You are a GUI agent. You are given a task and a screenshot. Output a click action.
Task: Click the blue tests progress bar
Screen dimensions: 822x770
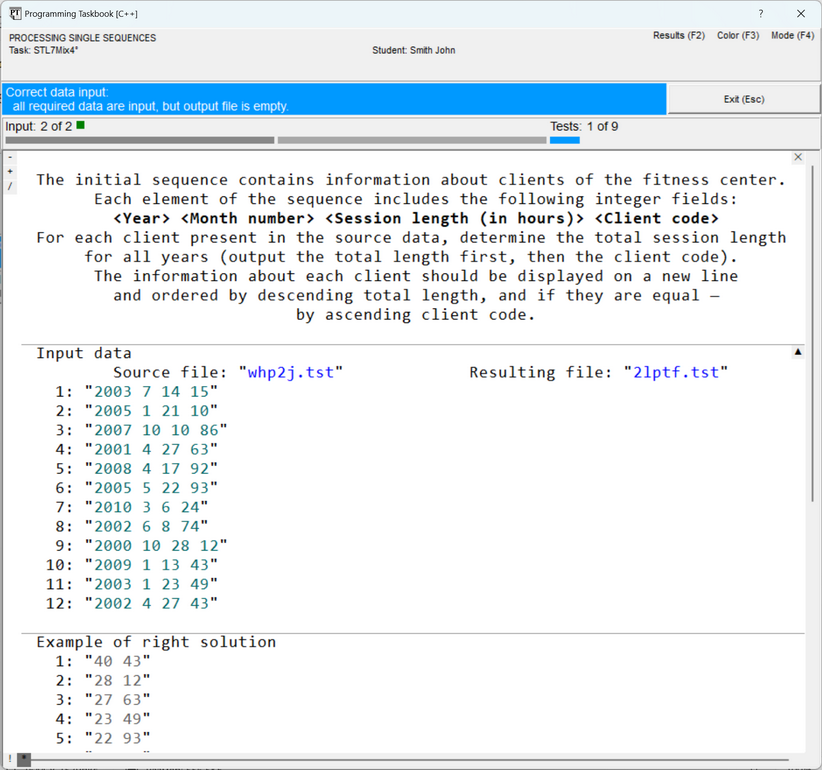coord(564,140)
